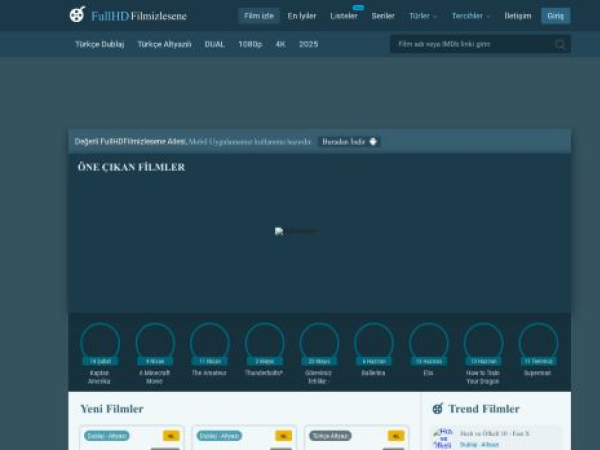The height and width of the screenshot is (450, 600).
Task: Filter by Türkçe Dublaj
Action: (x=99, y=44)
